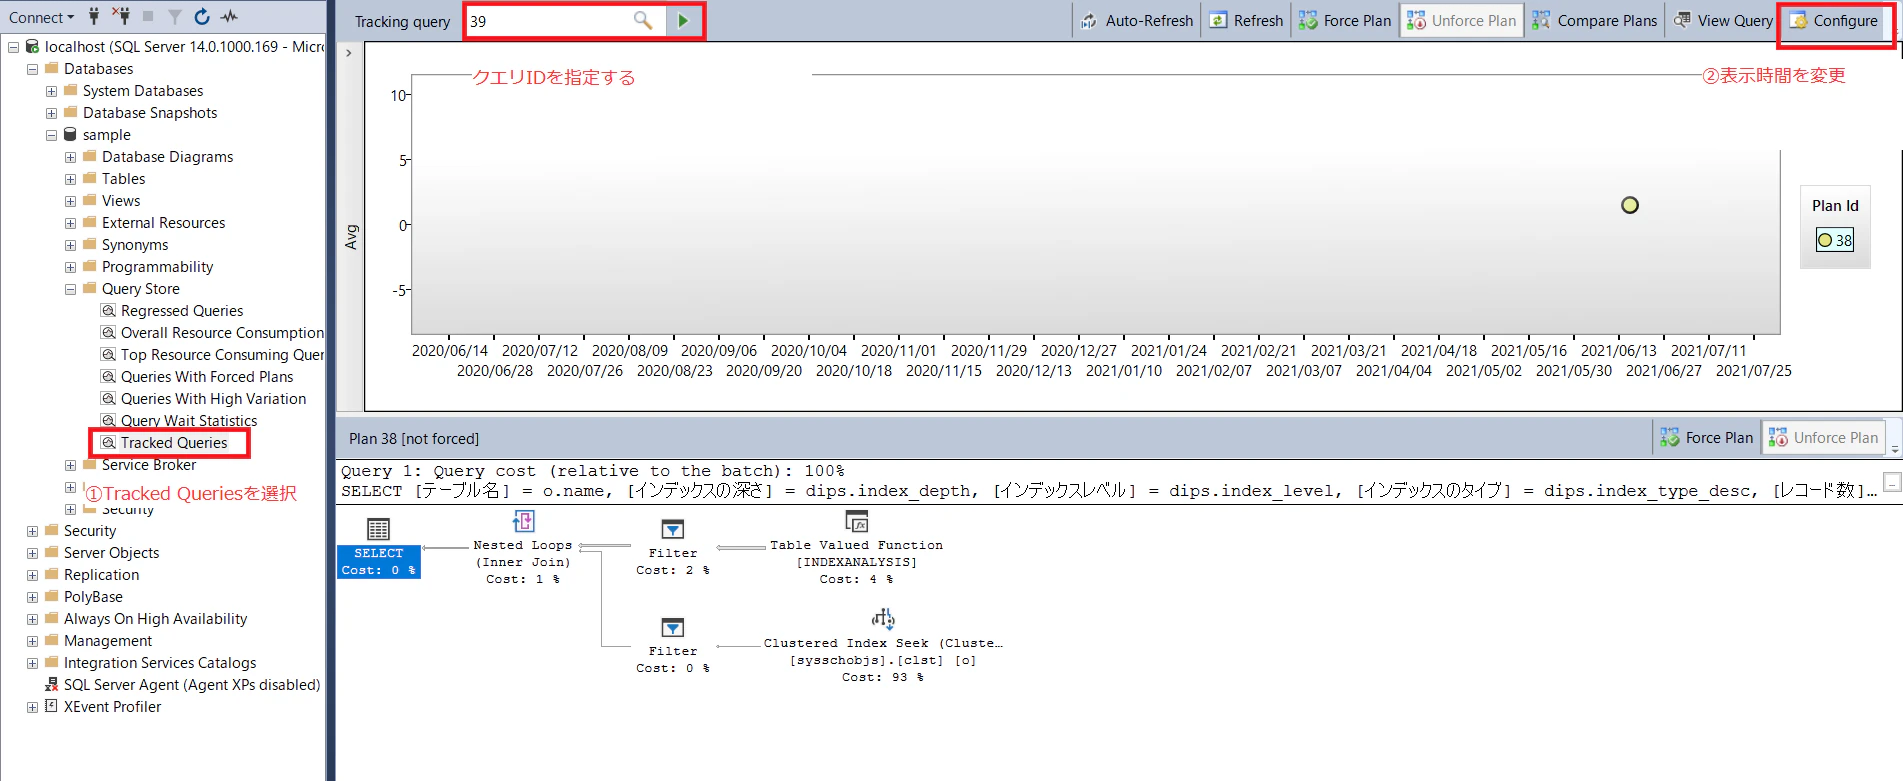Click the sample database cylinder icon
The image size is (1903, 781).
pyautogui.click(x=70, y=134)
